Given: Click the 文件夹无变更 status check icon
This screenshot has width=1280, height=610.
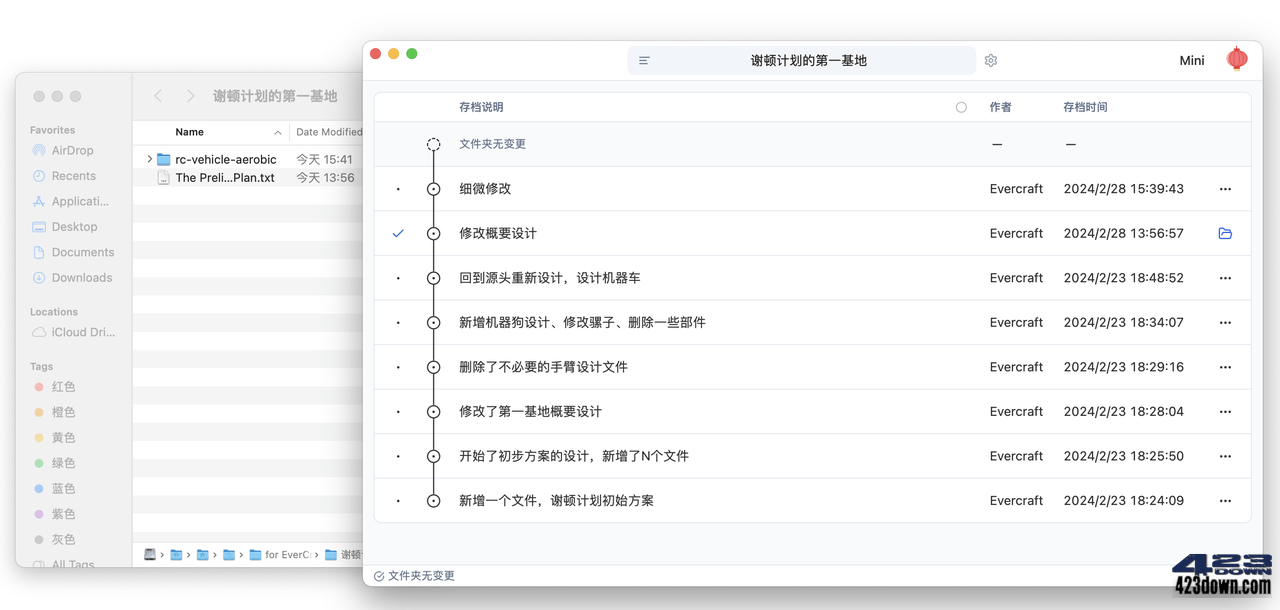Looking at the screenshot, I should pos(378,576).
